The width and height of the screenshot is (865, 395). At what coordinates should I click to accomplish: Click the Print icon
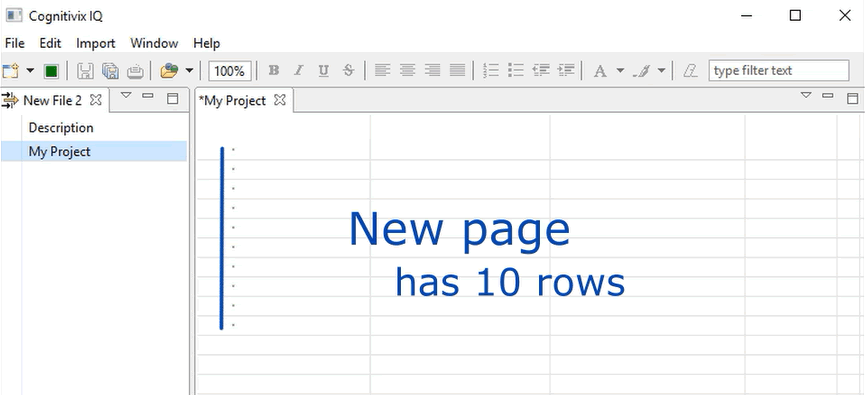[x=135, y=71]
